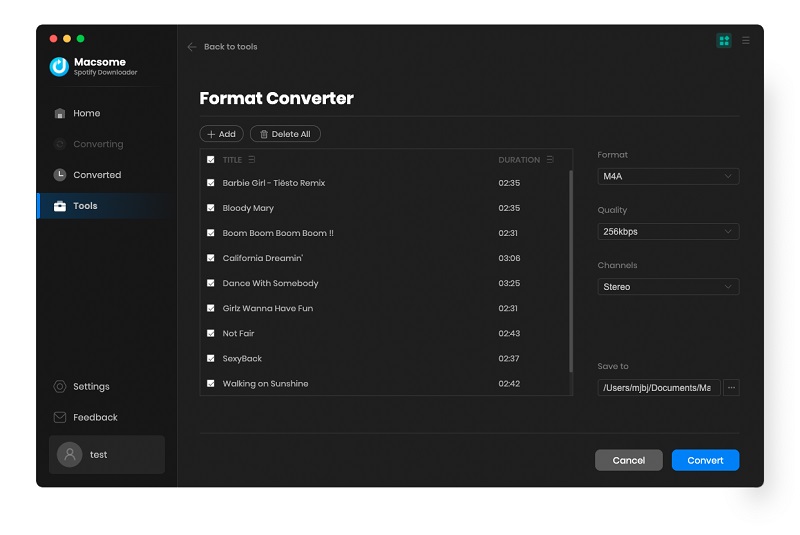Click the user avatar icon for test
800x535 pixels.
[x=70, y=454]
